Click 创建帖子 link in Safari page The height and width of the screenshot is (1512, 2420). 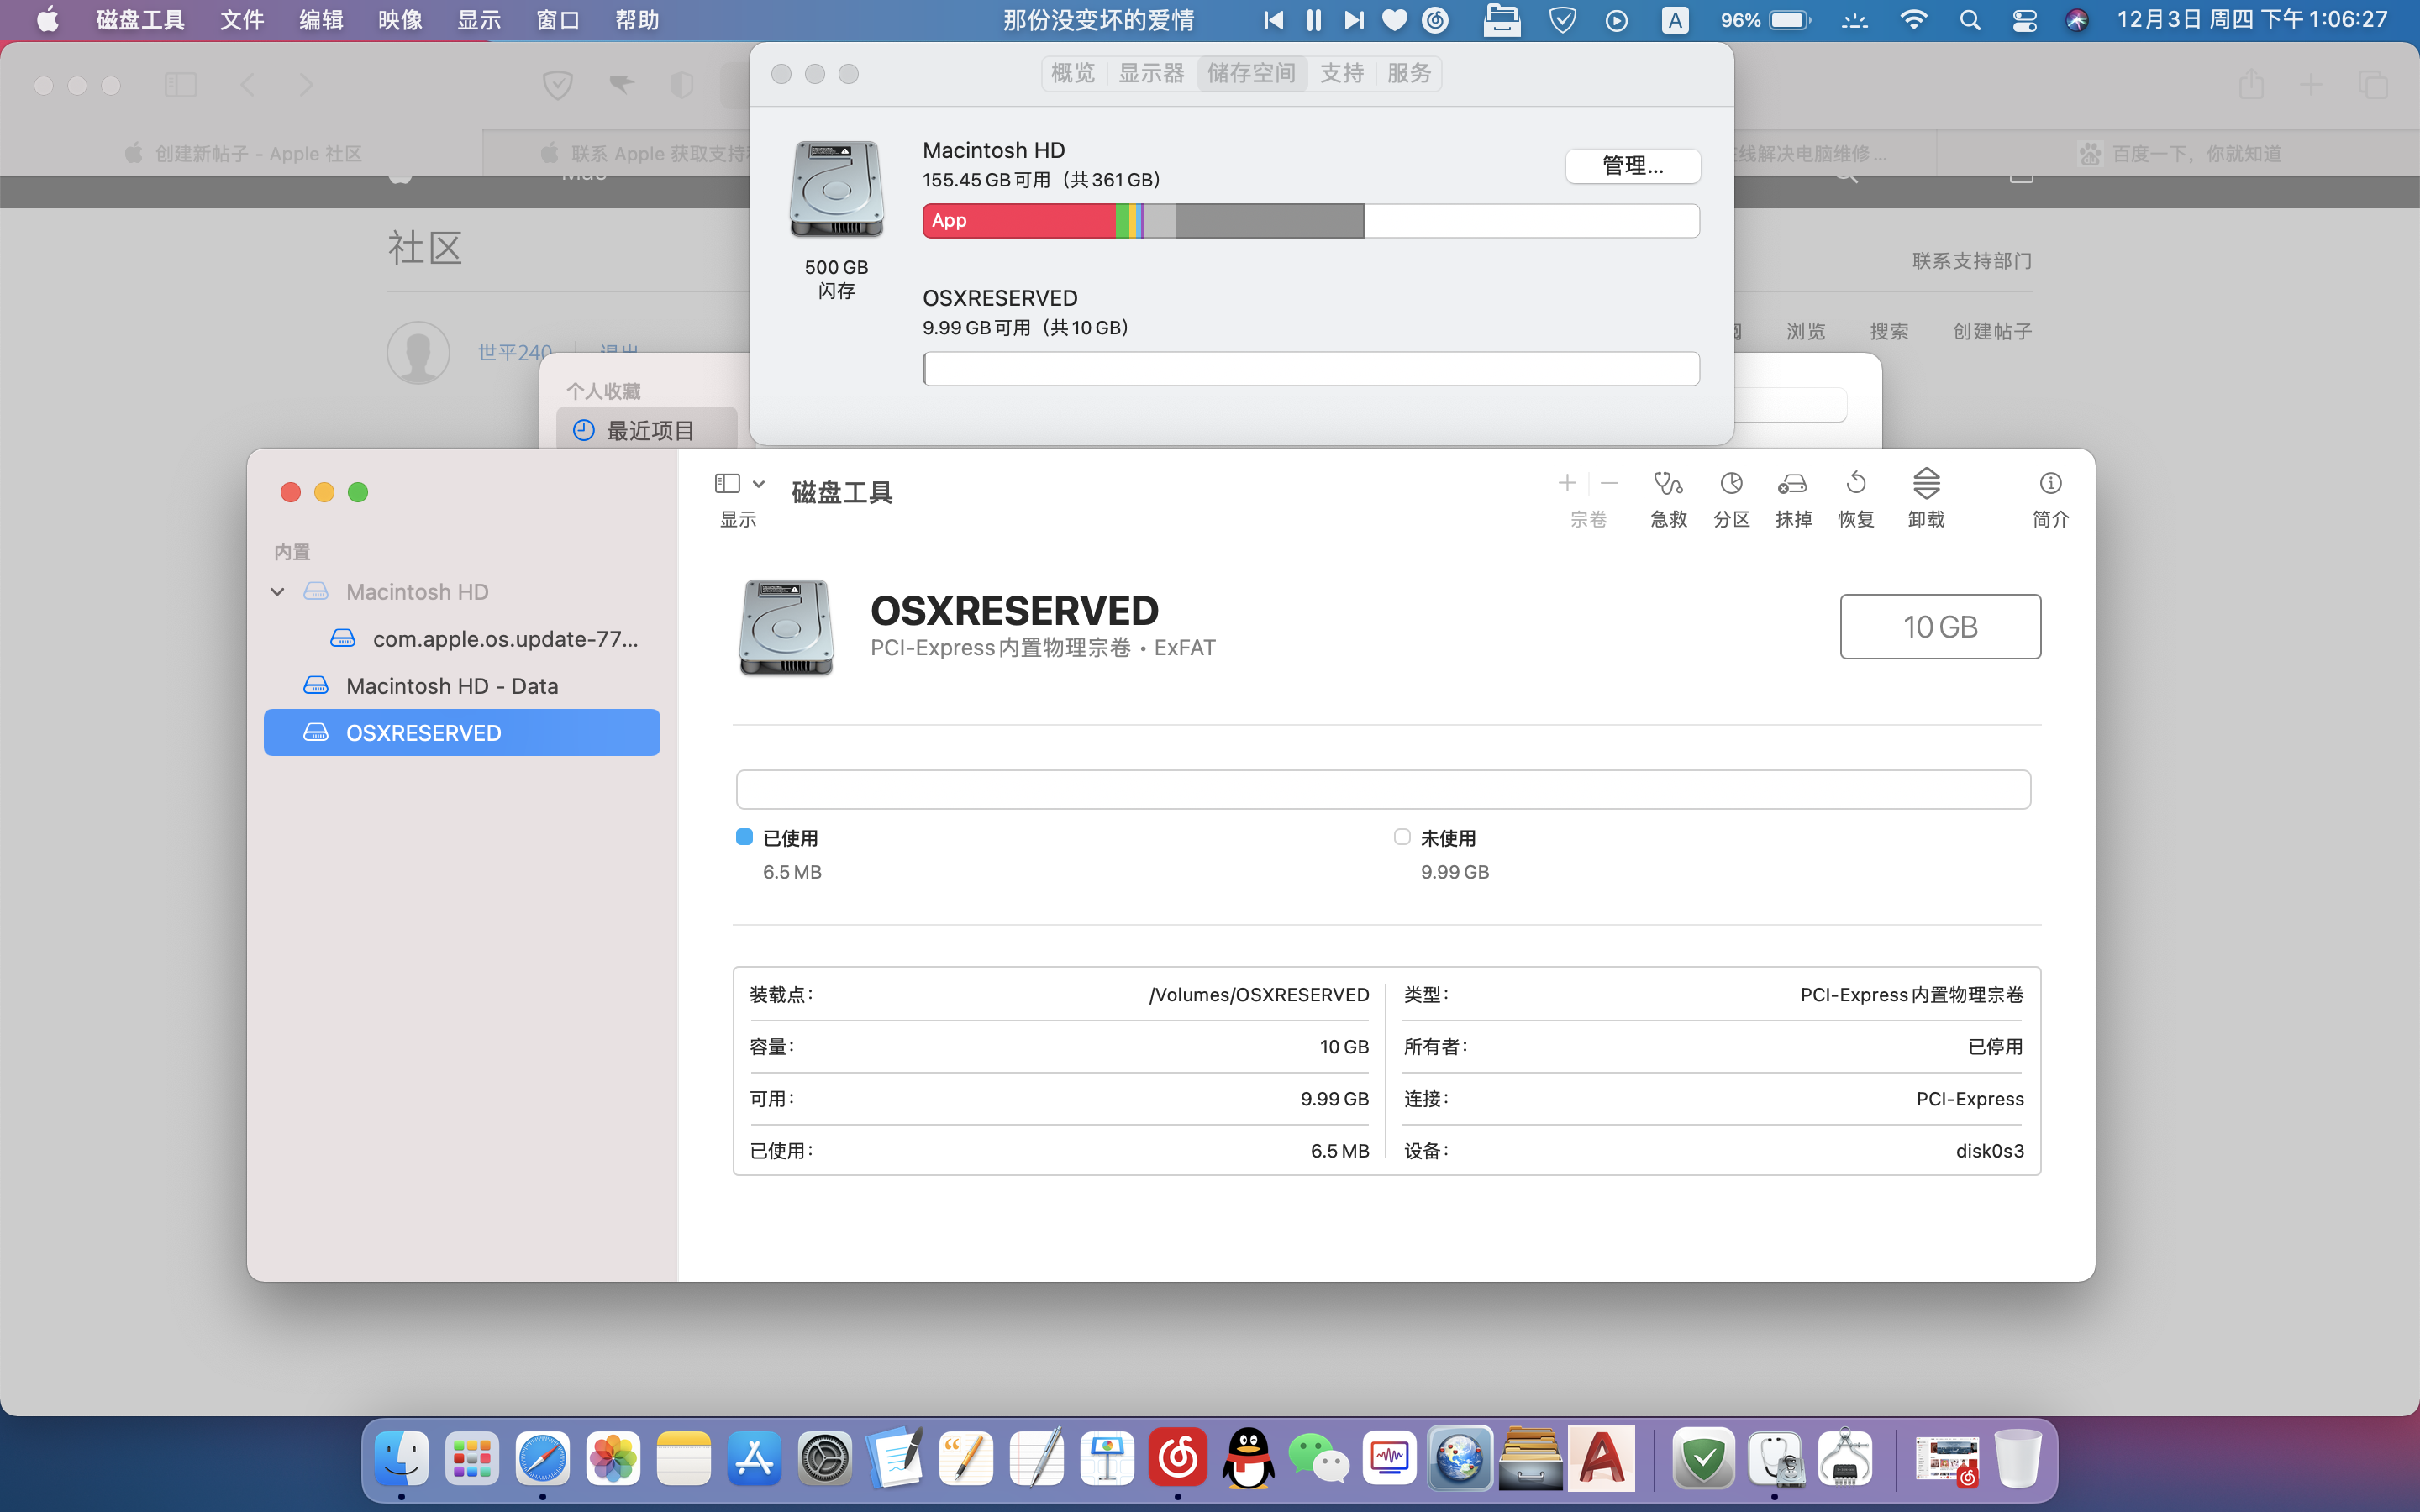coord(1992,331)
